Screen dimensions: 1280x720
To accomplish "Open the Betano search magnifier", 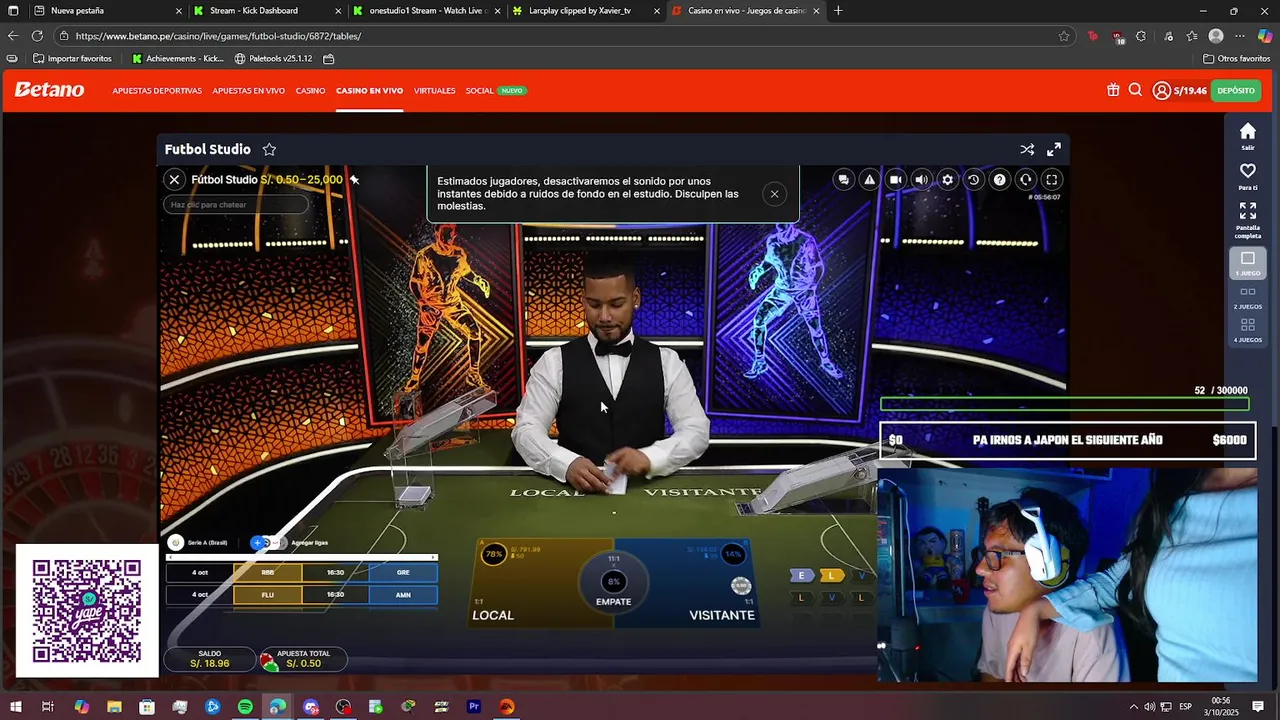I will (x=1135, y=90).
